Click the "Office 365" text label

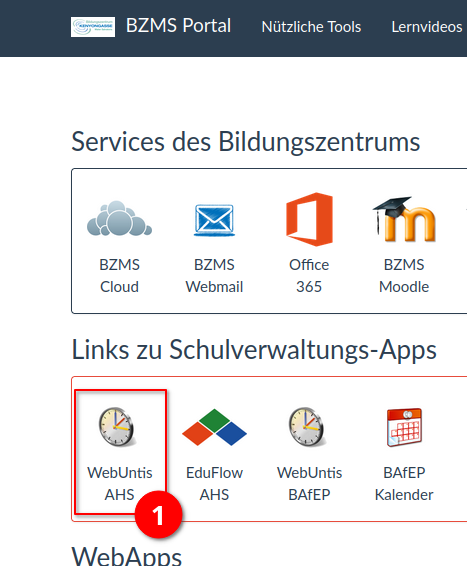[x=309, y=276]
